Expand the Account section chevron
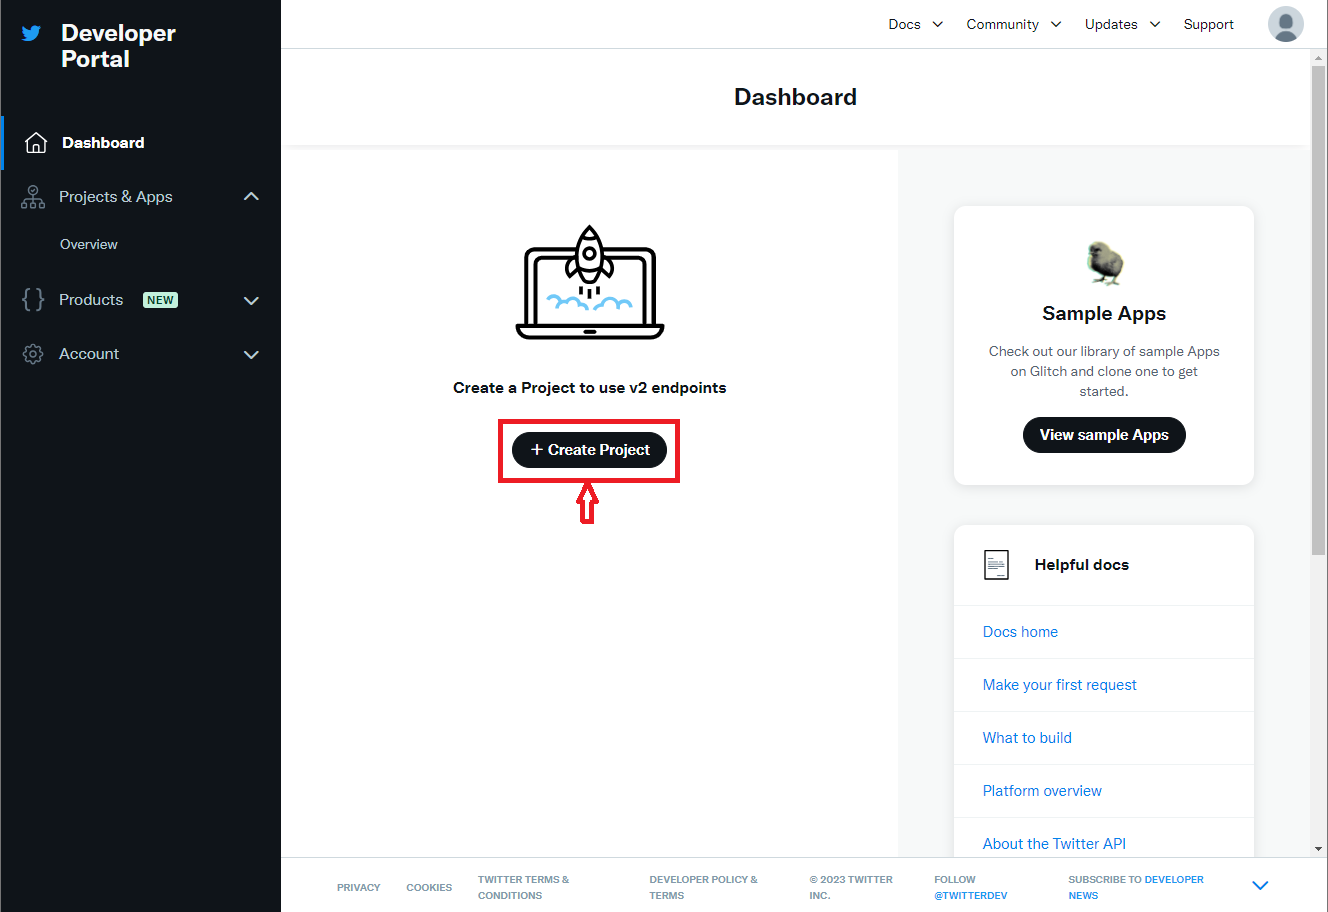This screenshot has width=1328, height=912. 251,354
